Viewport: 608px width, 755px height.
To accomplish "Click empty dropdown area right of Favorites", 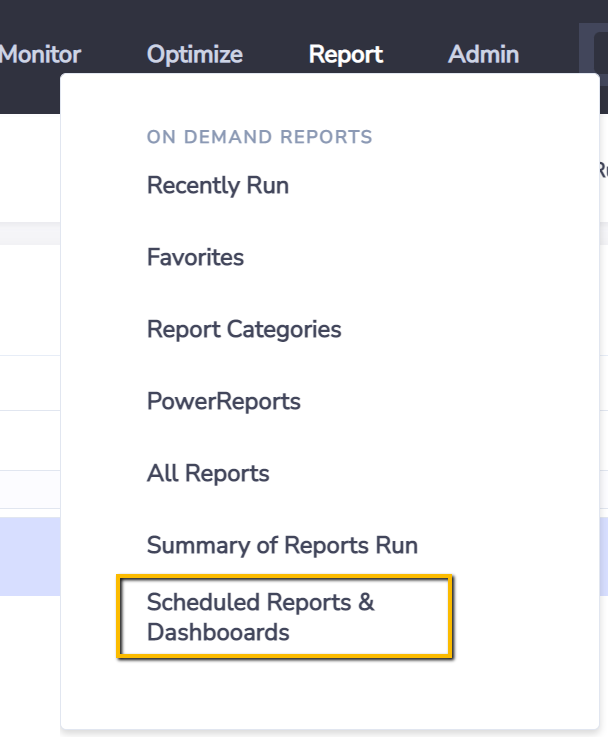I will (x=421, y=257).
